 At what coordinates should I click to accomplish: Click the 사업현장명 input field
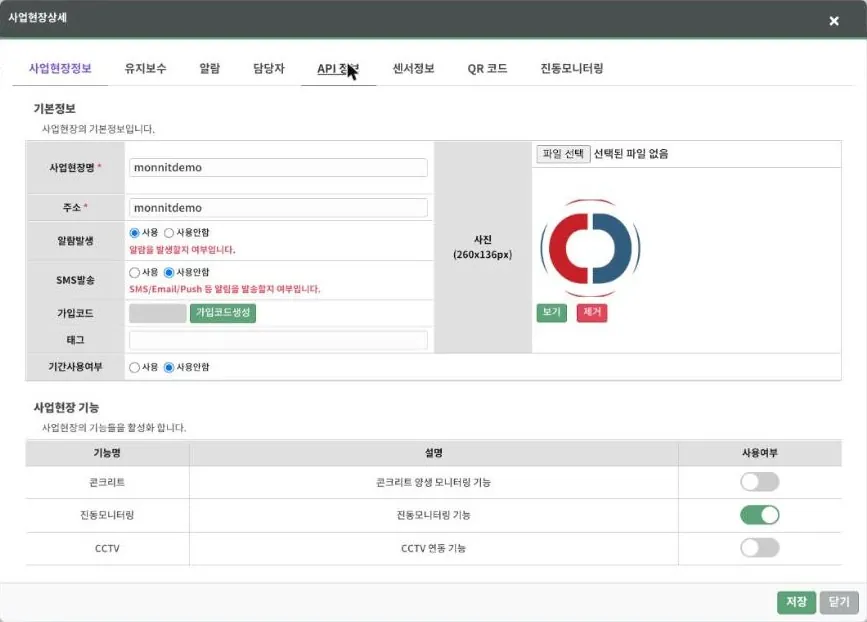click(x=278, y=168)
